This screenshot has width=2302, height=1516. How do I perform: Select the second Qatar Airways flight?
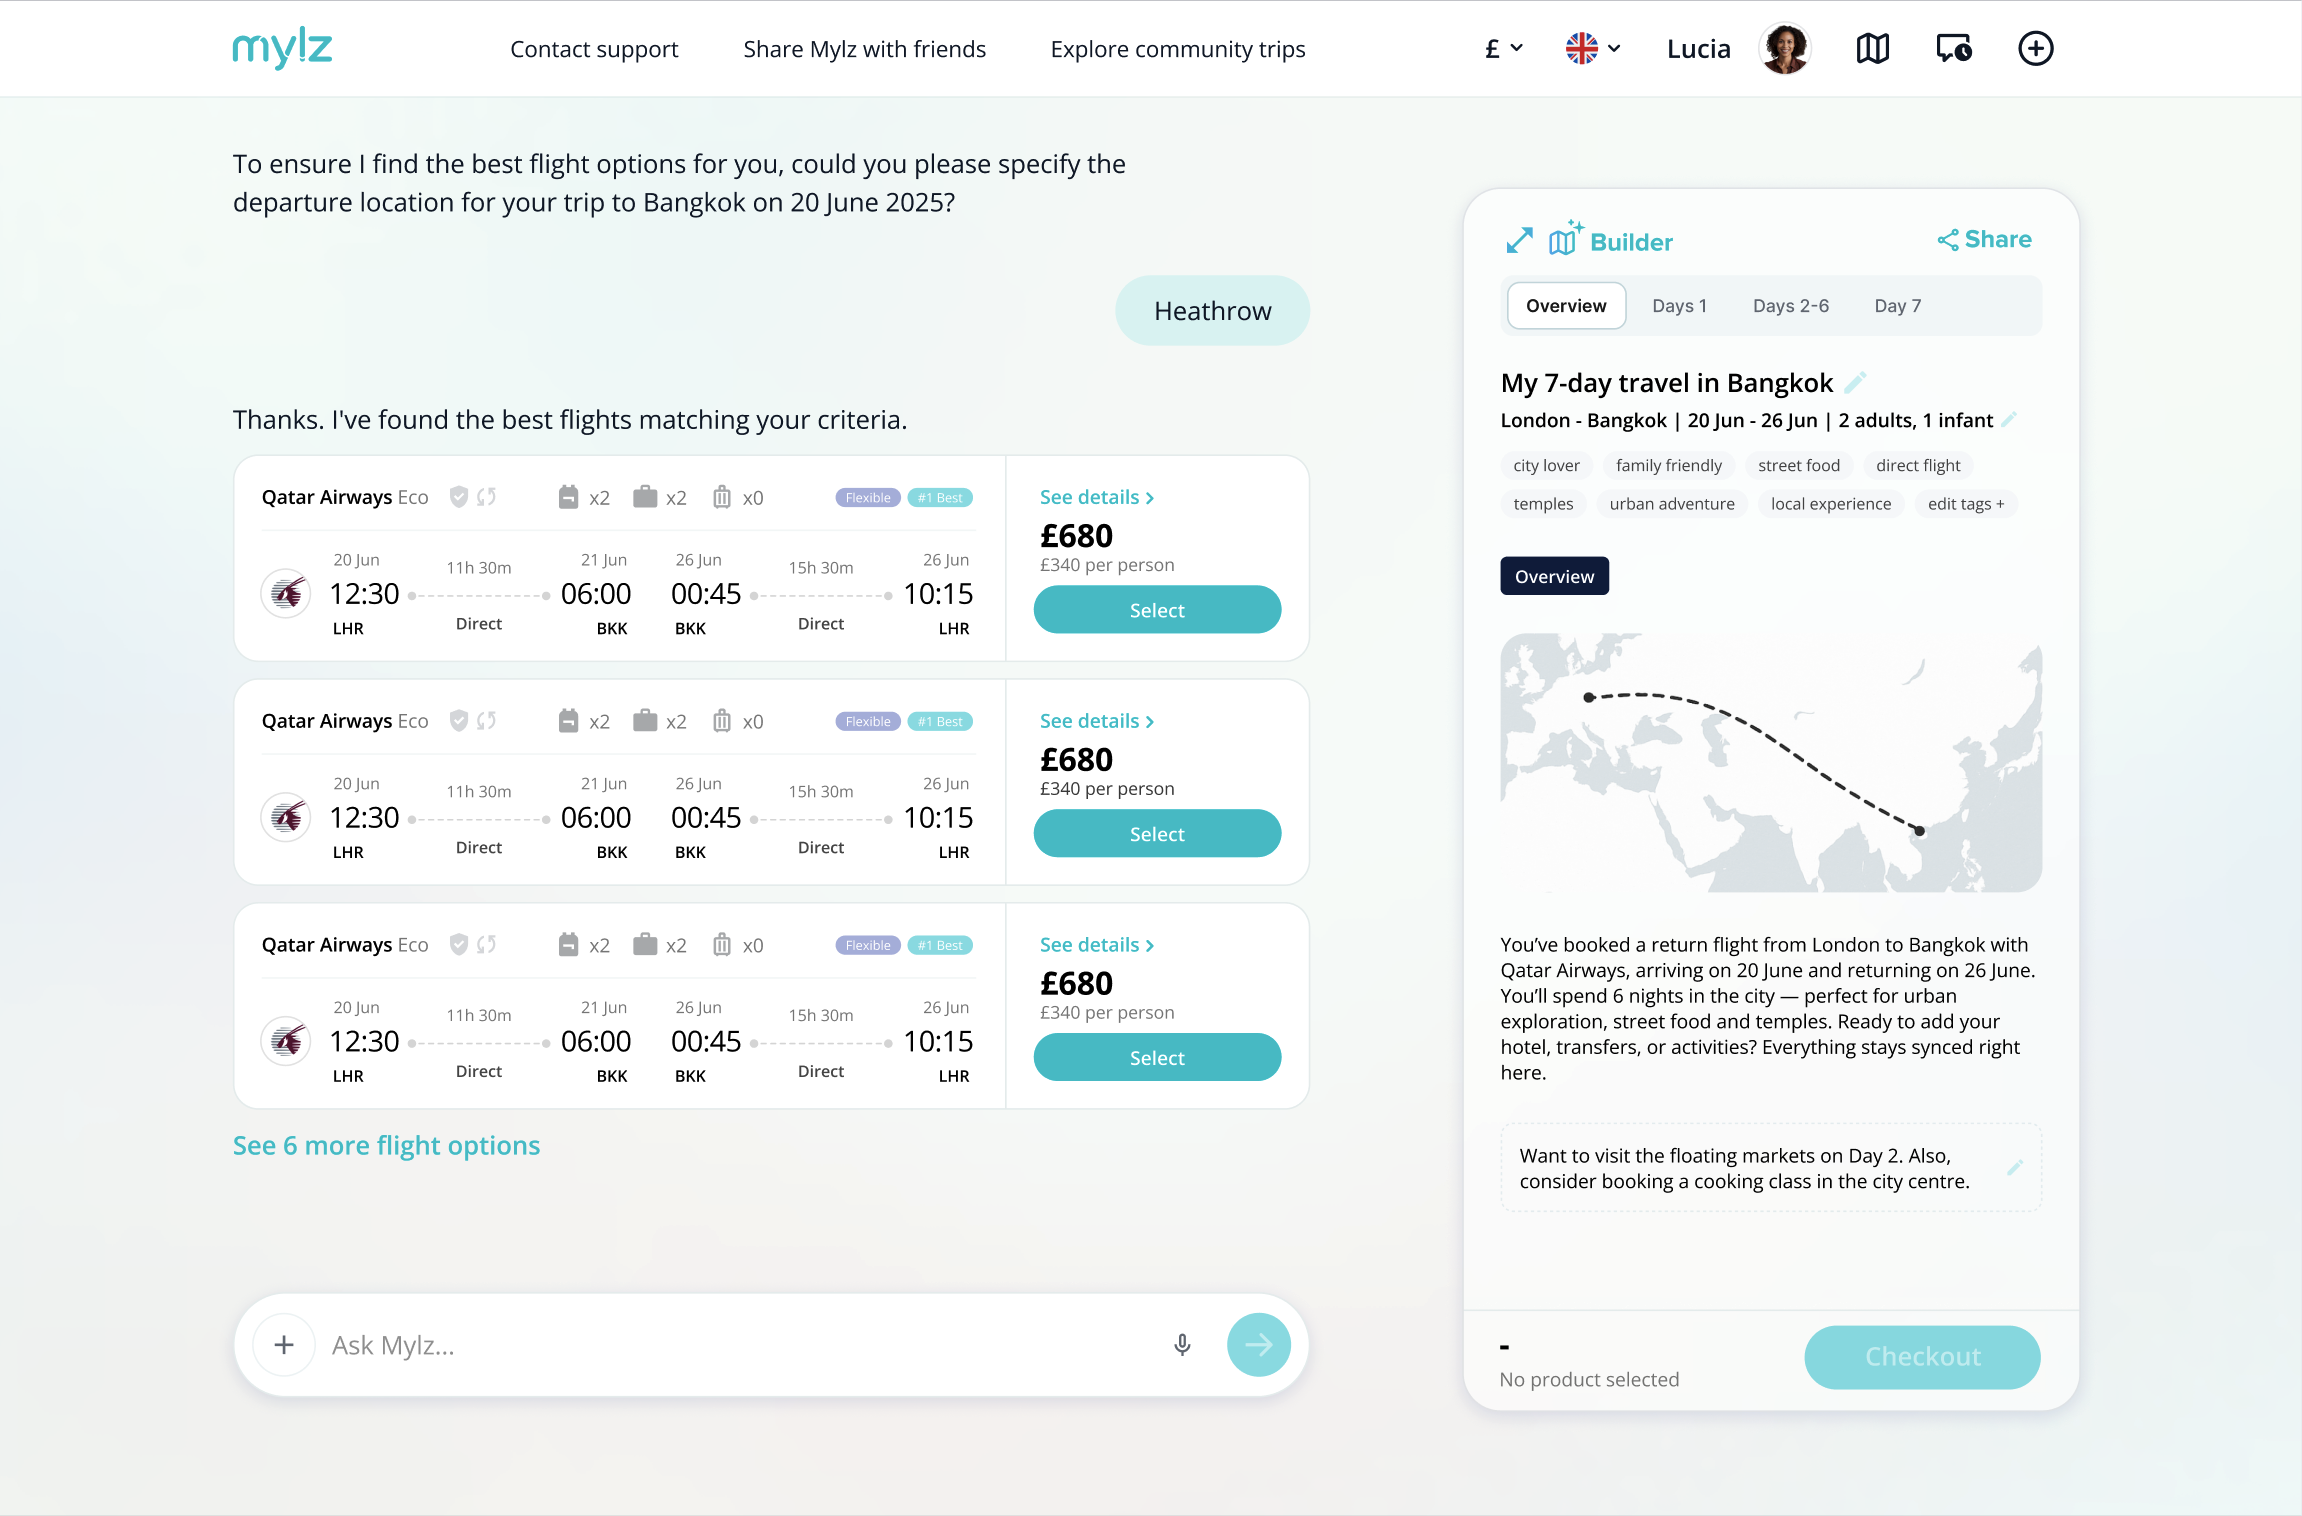(1157, 834)
